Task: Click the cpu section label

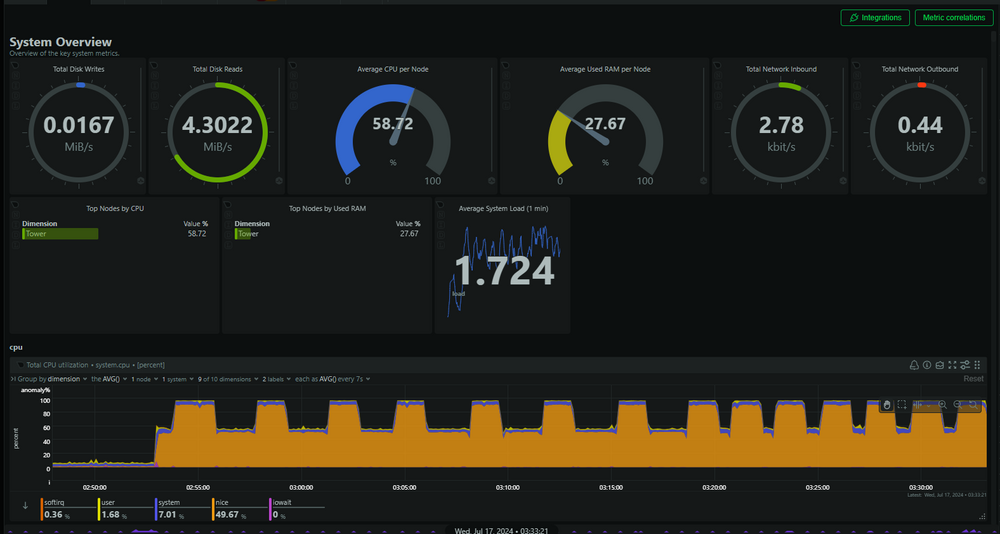Action: pos(16,348)
